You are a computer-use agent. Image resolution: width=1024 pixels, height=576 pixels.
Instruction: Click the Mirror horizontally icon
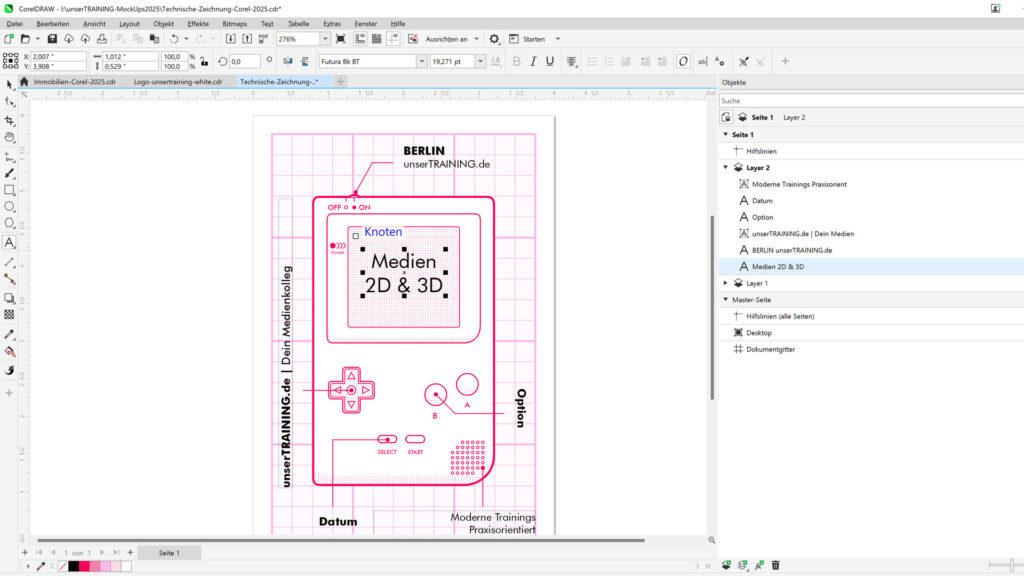point(288,61)
